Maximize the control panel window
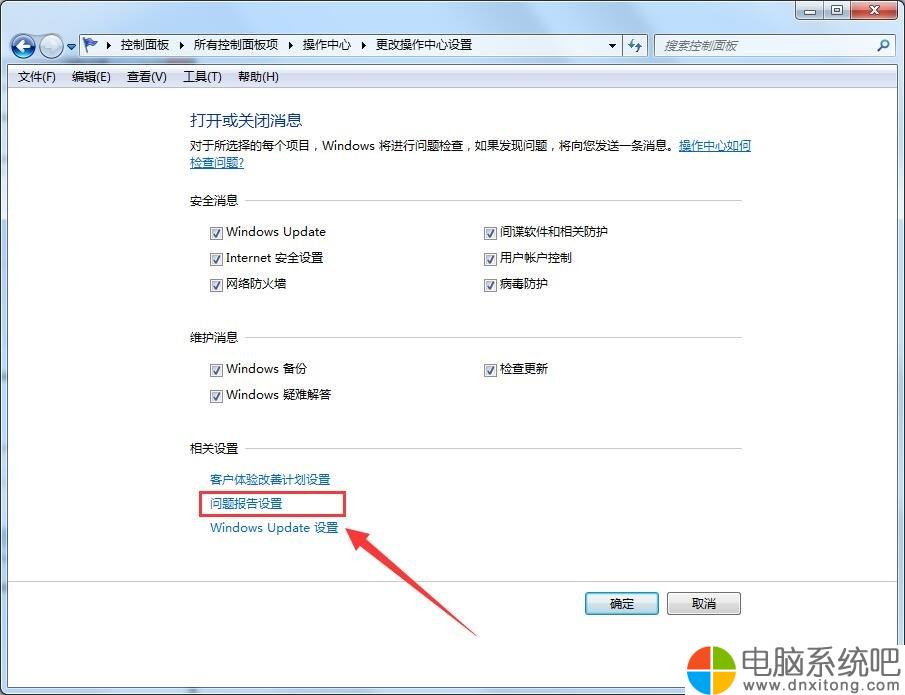The height and width of the screenshot is (695, 905). pyautogui.click(x=837, y=10)
